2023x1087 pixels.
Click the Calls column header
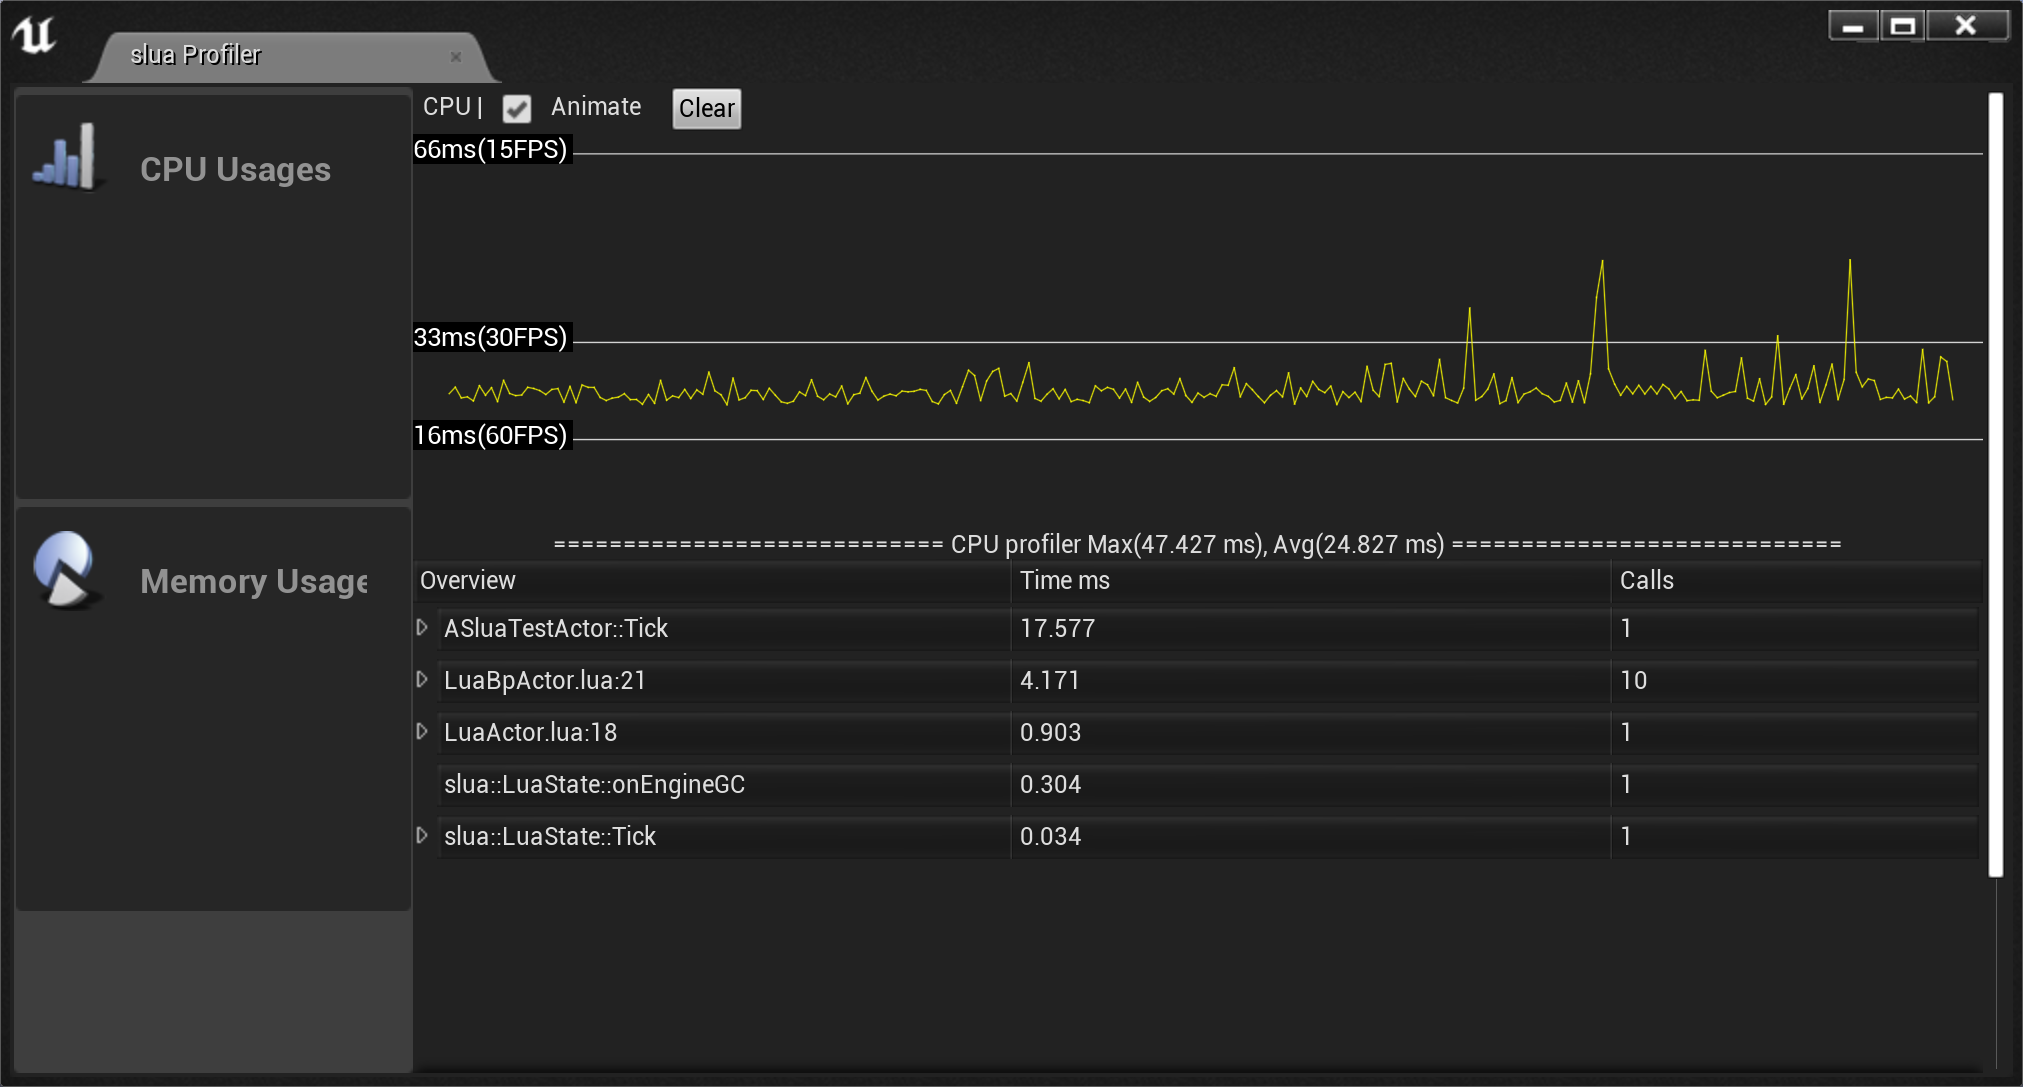(x=1646, y=580)
